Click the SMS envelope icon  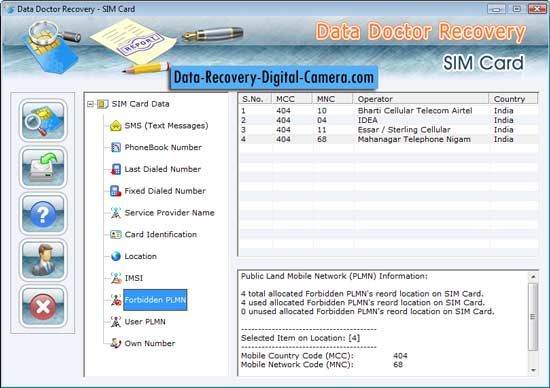115,126
